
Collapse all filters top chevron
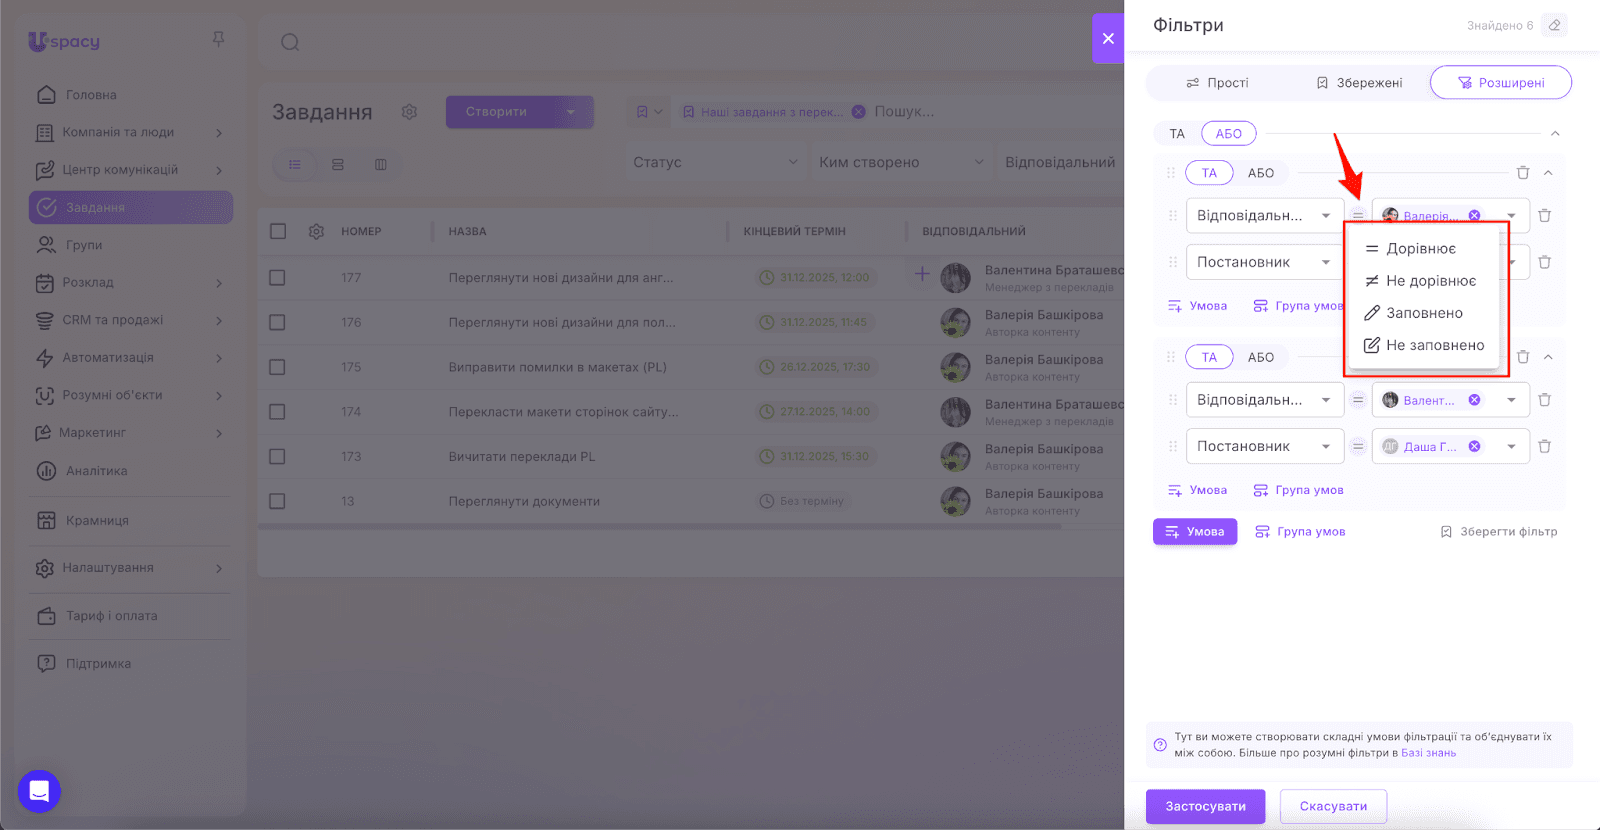point(1555,134)
